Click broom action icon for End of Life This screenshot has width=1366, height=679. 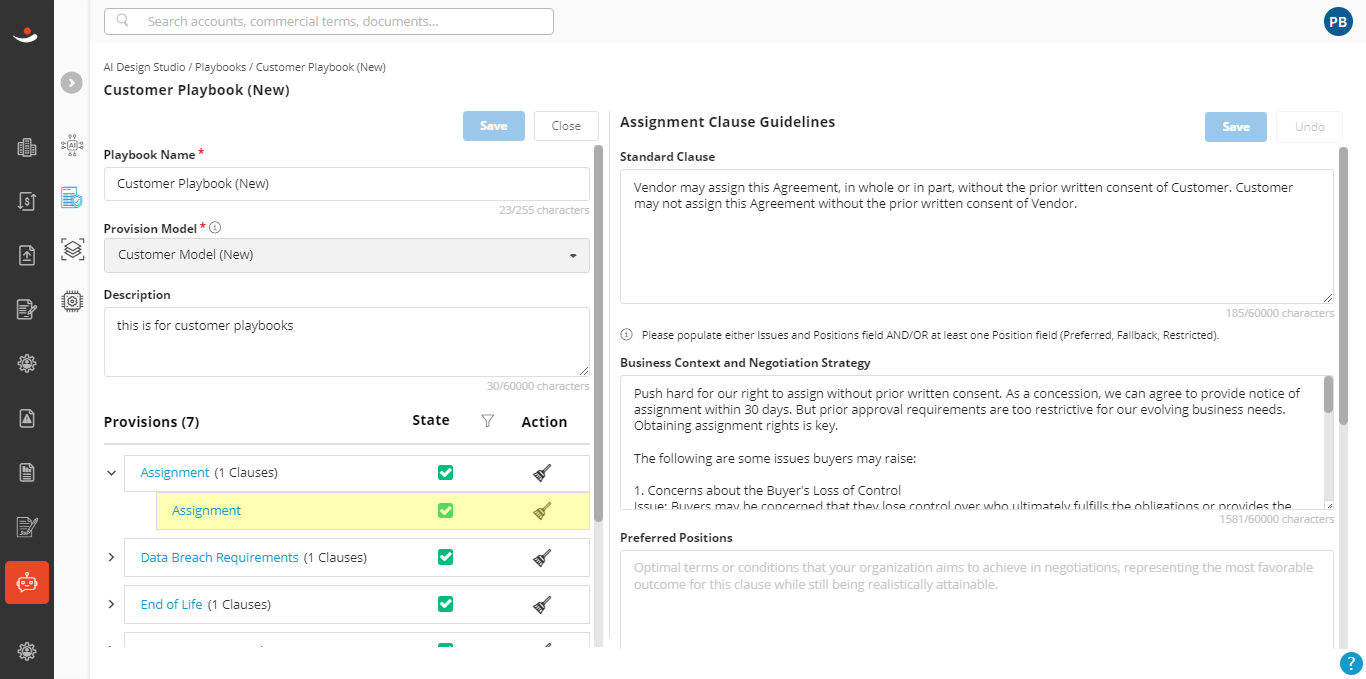coord(542,604)
